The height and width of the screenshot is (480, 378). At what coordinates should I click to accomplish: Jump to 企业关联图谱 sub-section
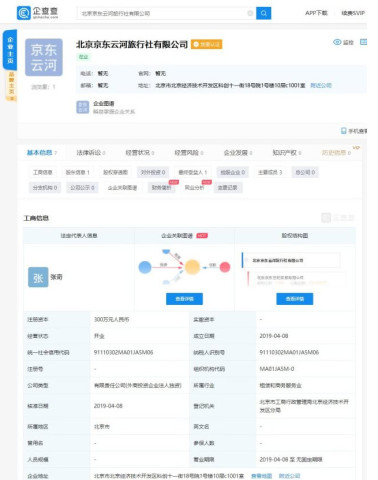click(122, 188)
